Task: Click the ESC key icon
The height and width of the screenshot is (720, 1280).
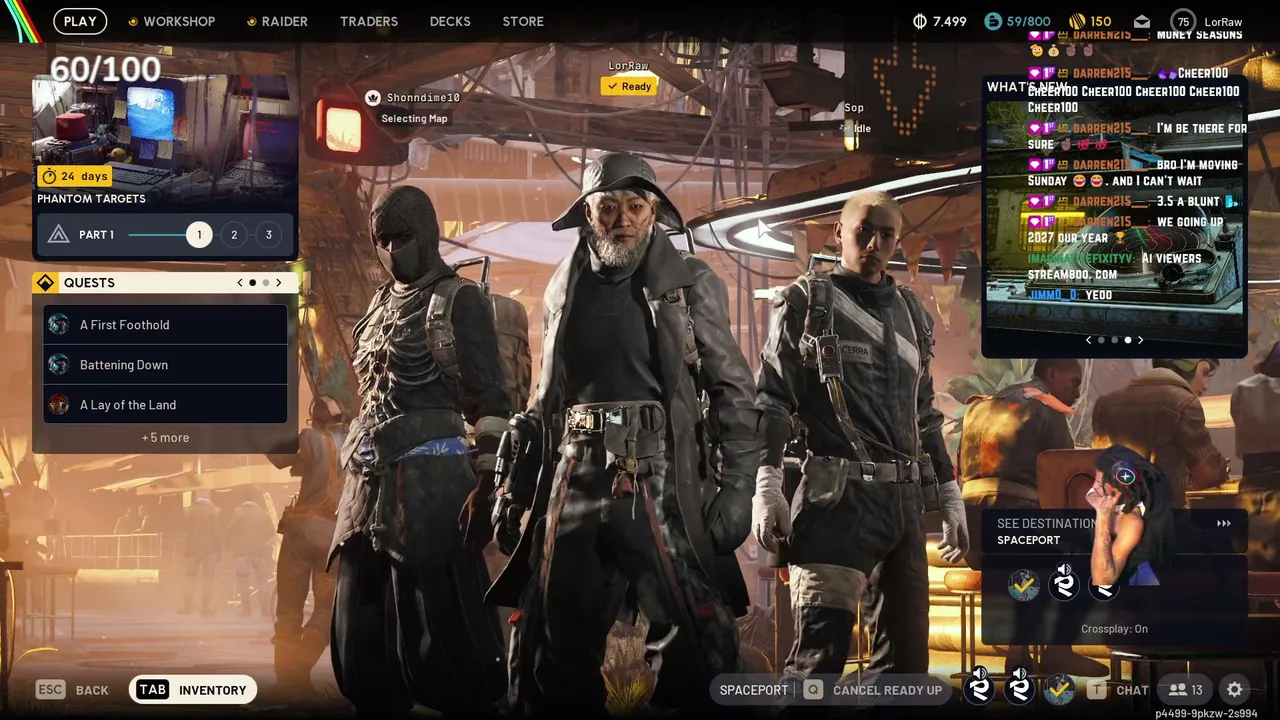Action: tap(50, 690)
